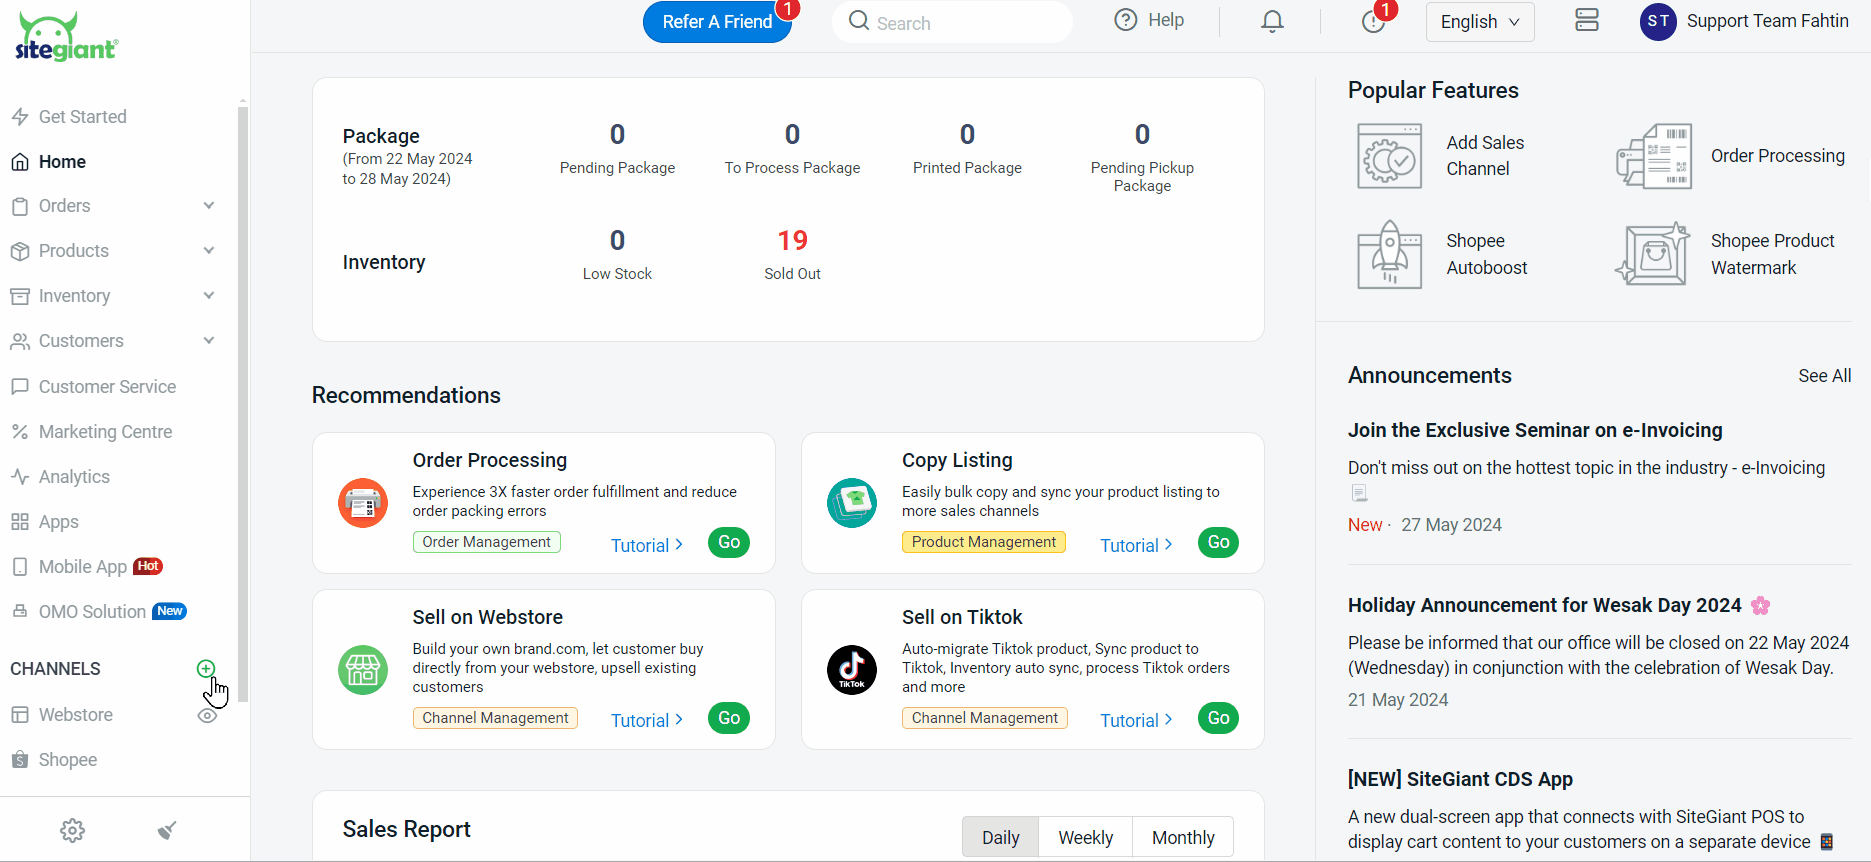Switch Sales Report to Weekly view
The image size is (1871, 862).
tap(1085, 837)
